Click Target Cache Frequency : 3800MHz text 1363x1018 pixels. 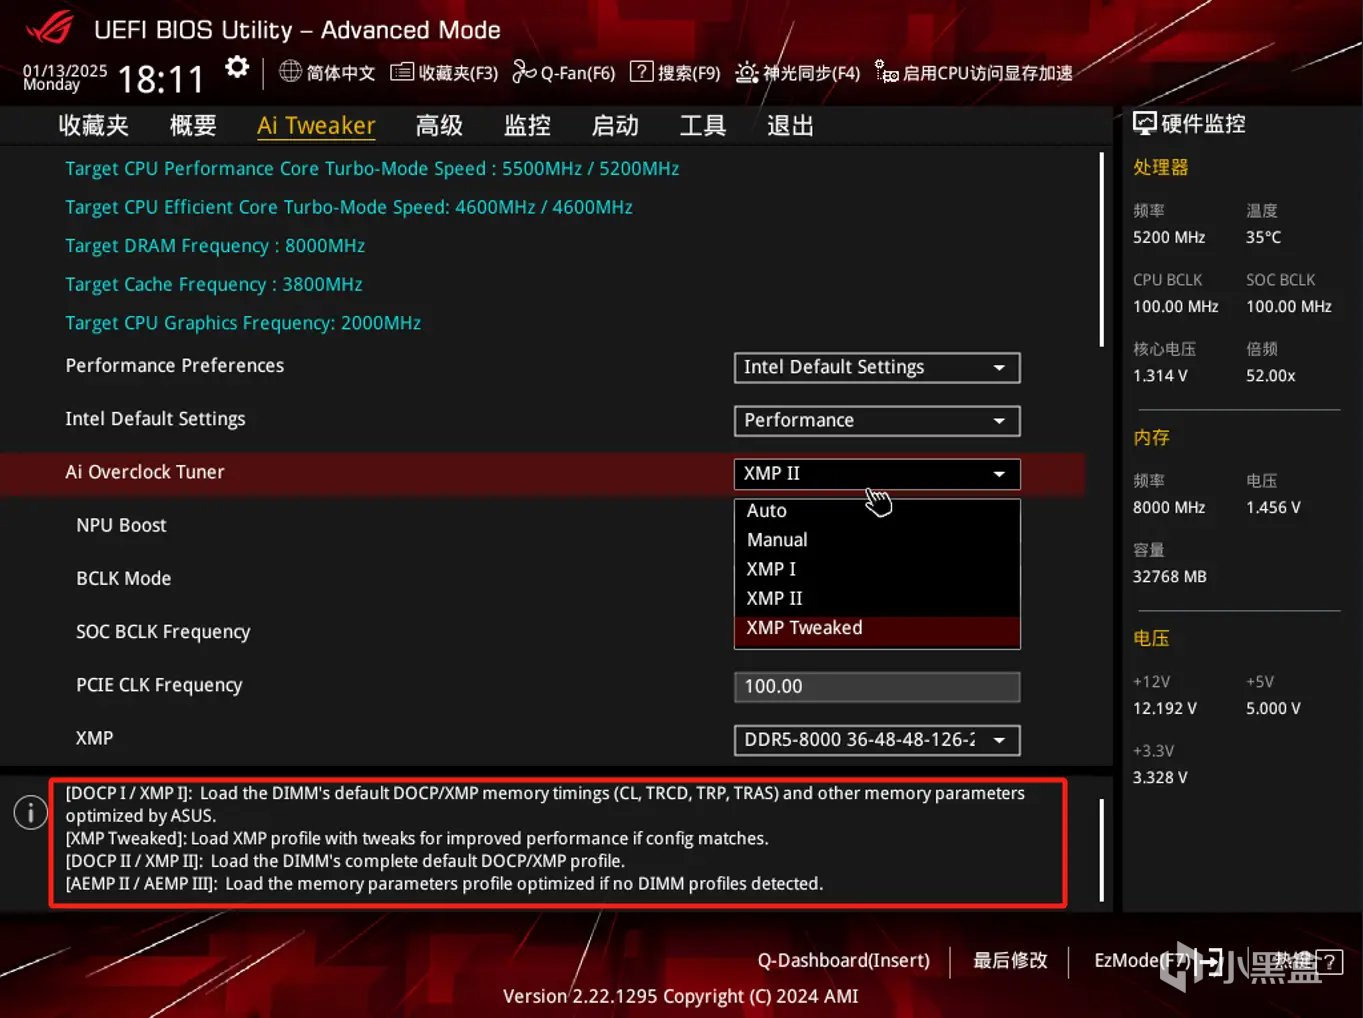pyautogui.click(x=214, y=285)
